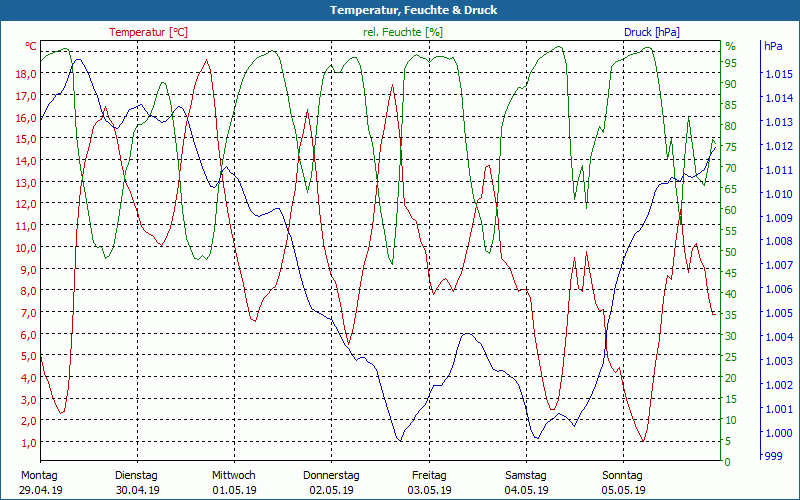Click the '80' humidity axis value
The image size is (800, 500).
730,126
